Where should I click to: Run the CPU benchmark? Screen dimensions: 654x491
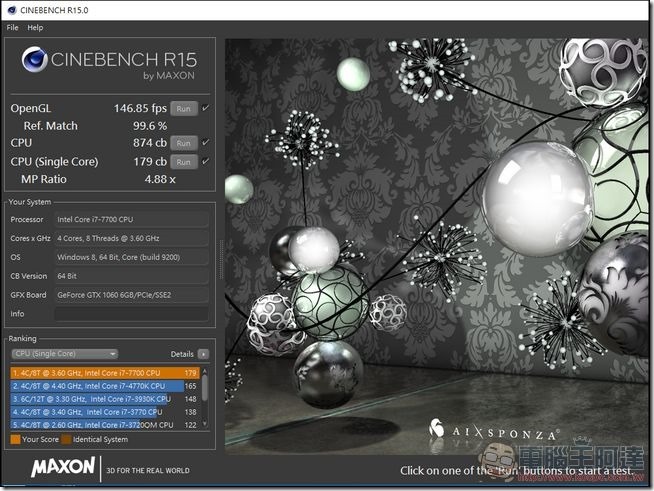[x=184, y=143]
